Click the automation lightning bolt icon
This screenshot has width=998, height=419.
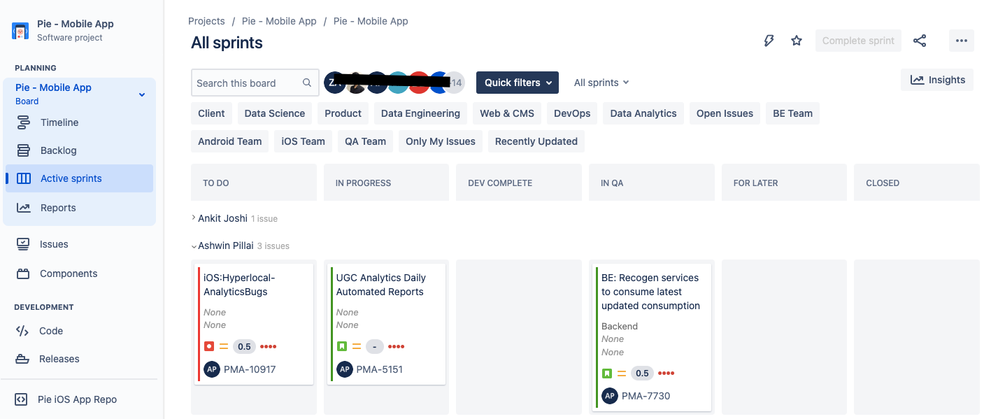[x=769, y=41]
